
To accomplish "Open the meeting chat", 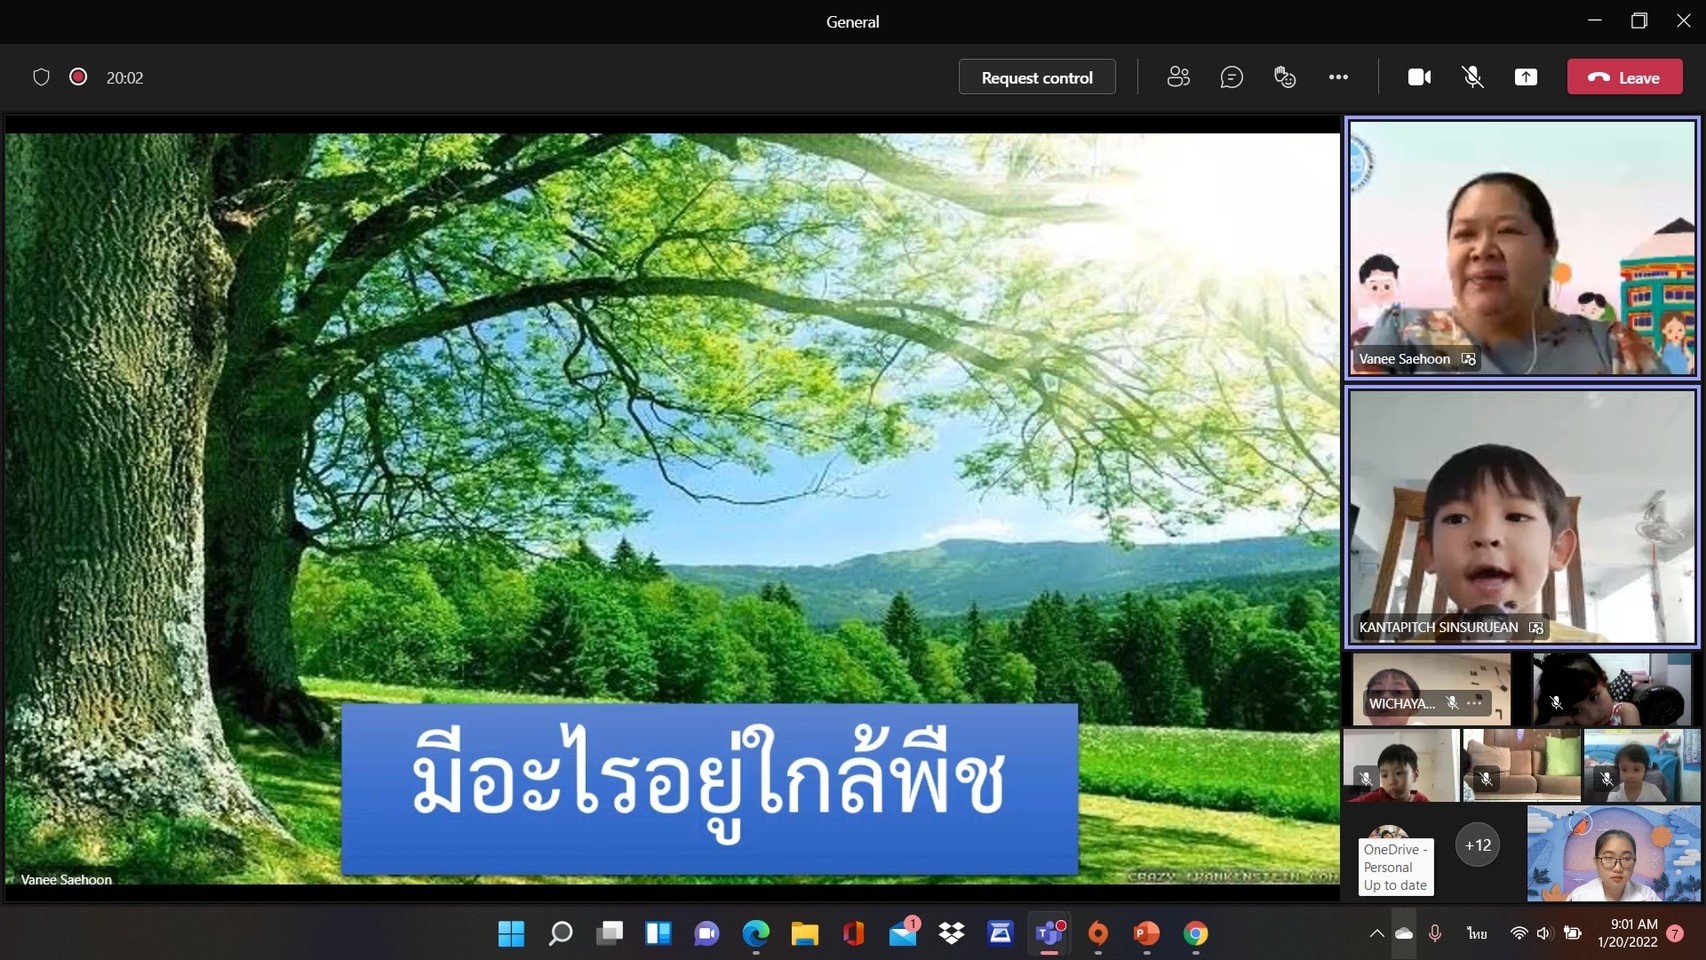I will click(x=1231, y=77).
